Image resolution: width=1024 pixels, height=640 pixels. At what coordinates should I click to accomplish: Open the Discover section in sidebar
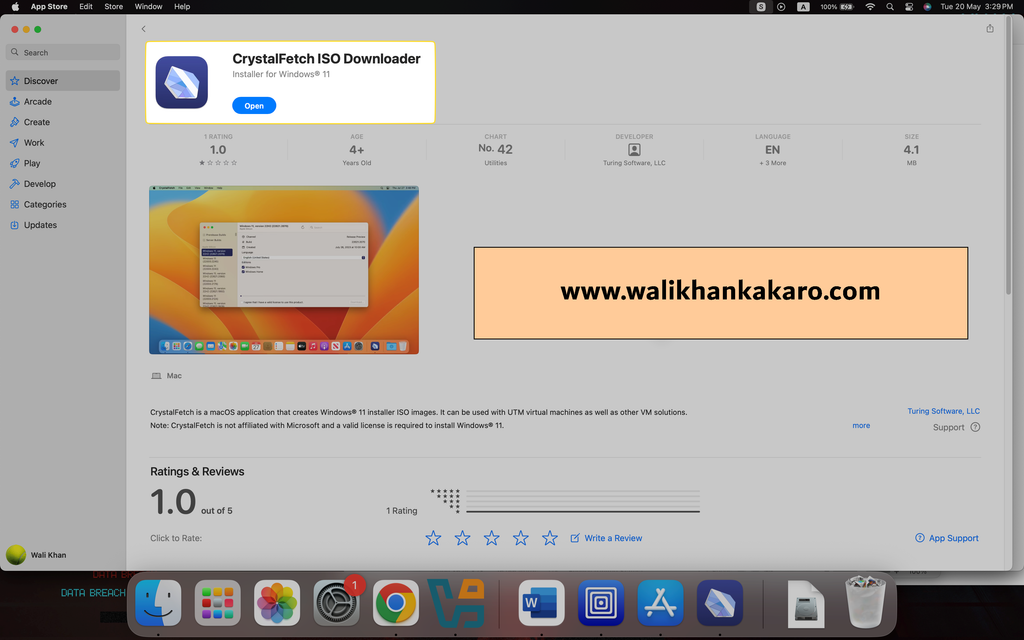point(63,81)
